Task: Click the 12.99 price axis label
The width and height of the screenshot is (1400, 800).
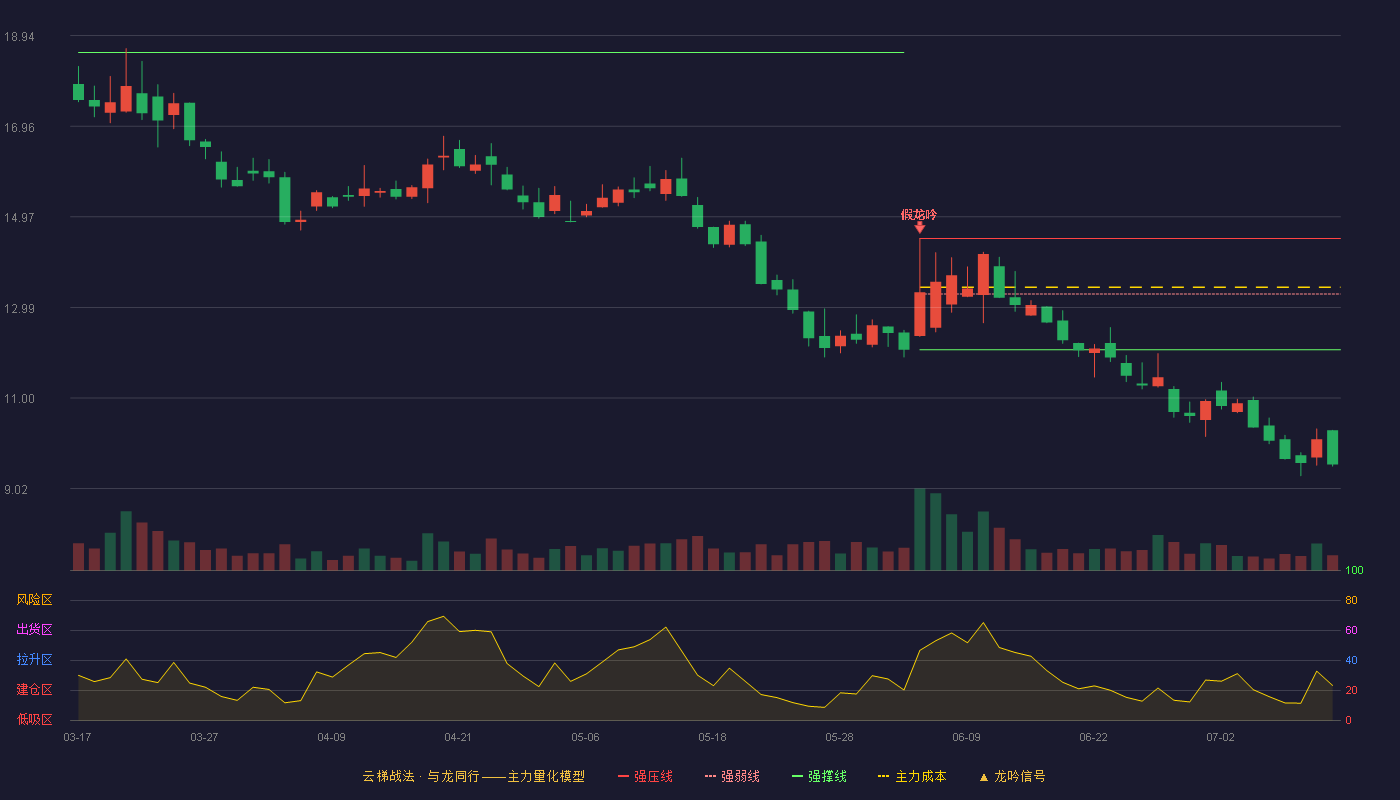Action: point(19,308)
